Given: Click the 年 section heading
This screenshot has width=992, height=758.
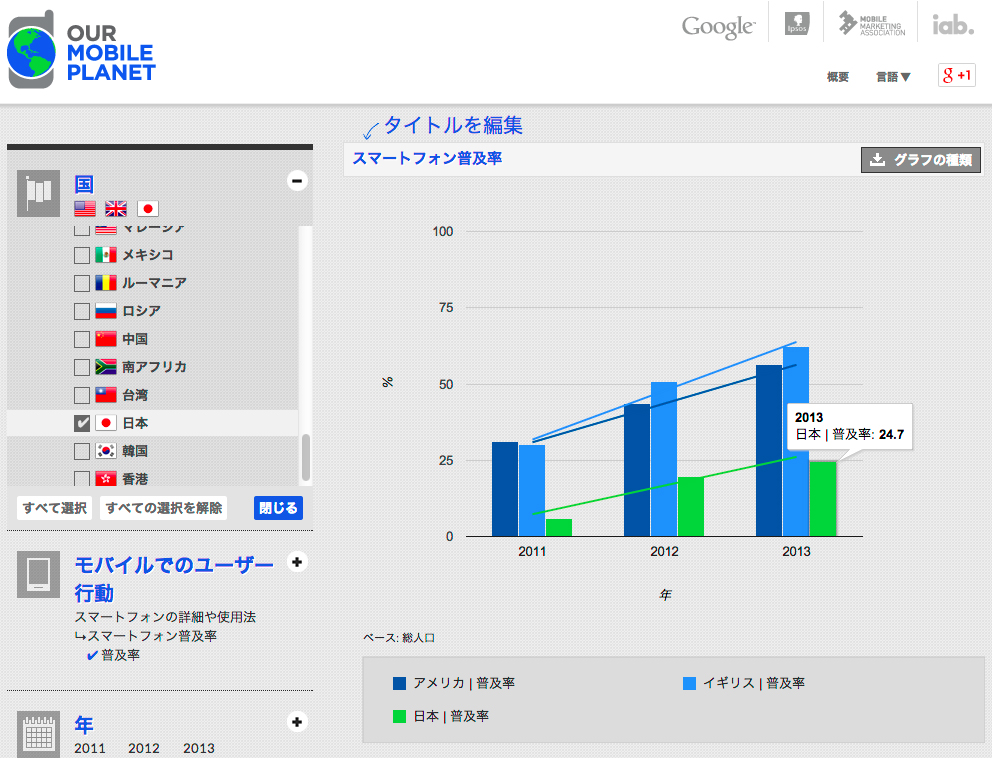Looking at the screenshot, I should 84,724.
